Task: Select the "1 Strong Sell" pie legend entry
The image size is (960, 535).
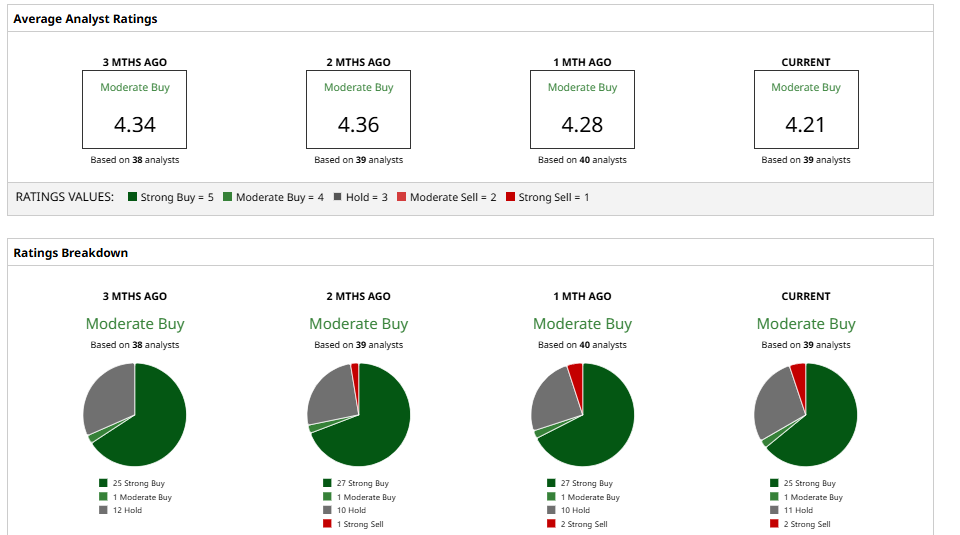Action: pos(359,524)
